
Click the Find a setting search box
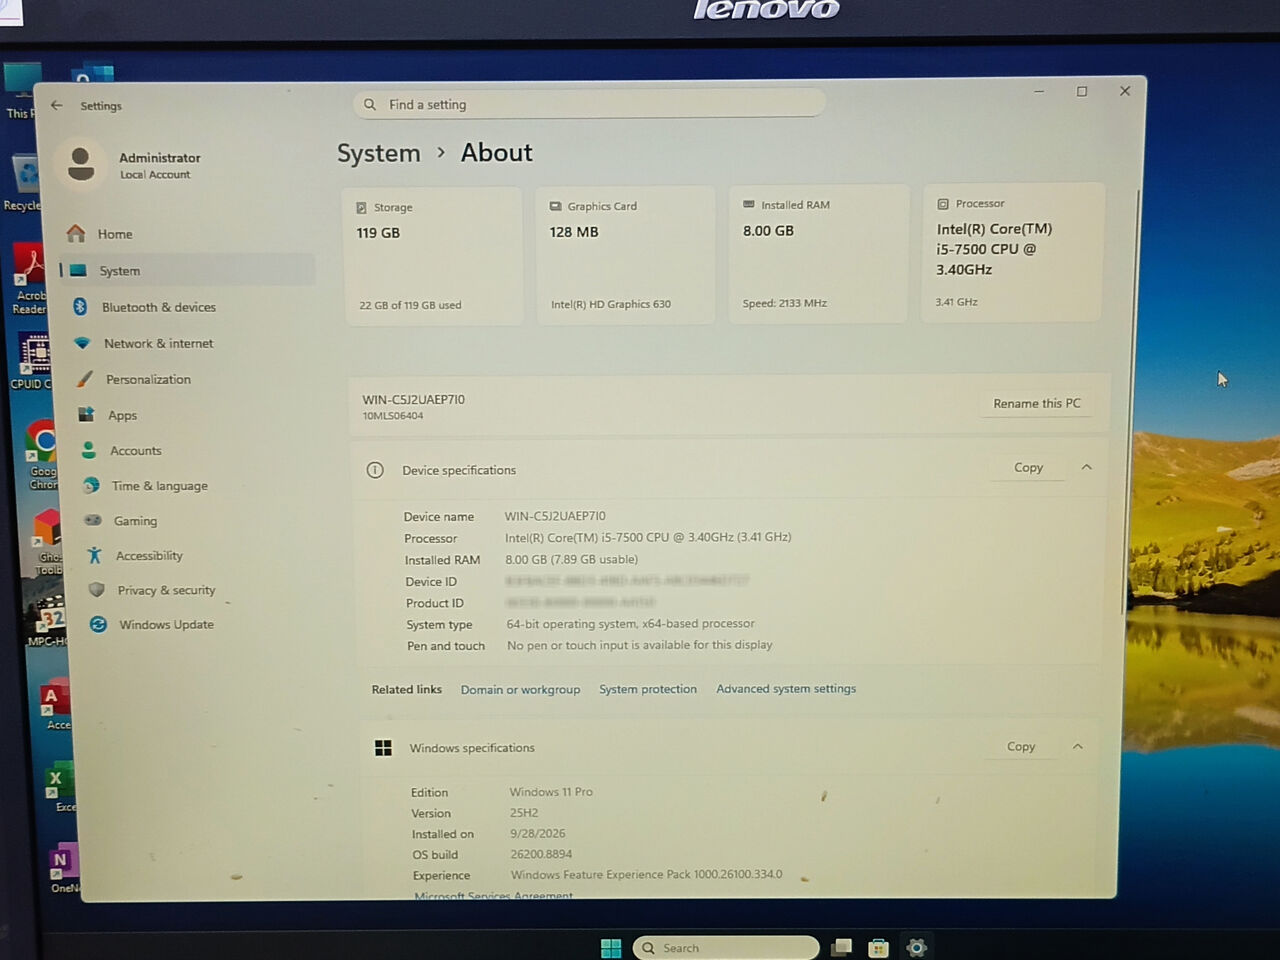[x=589, y=104]
